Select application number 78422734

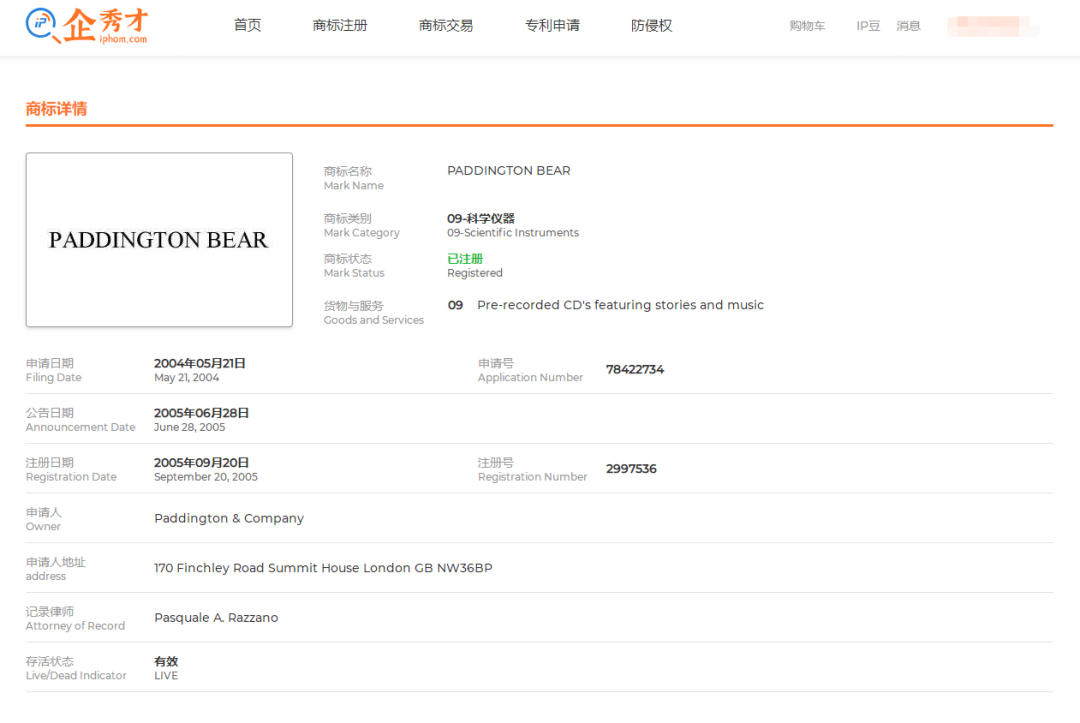(x=634, y=370)
